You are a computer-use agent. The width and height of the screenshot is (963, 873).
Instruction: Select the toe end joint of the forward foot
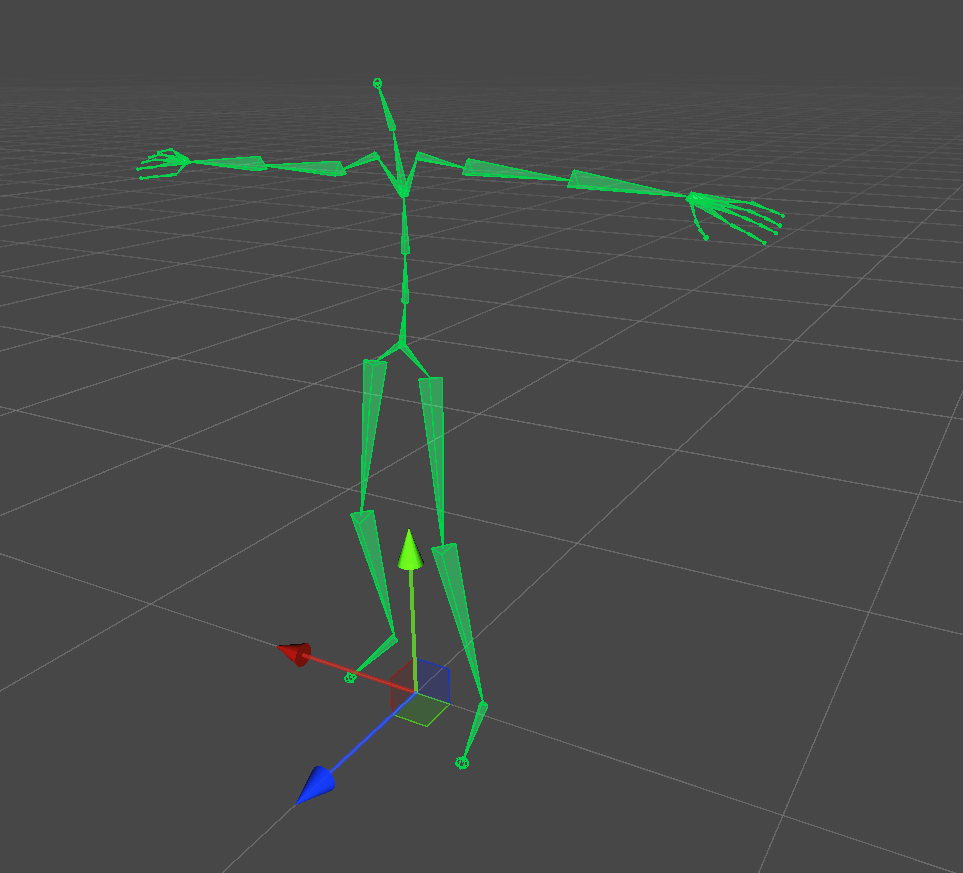462,763
